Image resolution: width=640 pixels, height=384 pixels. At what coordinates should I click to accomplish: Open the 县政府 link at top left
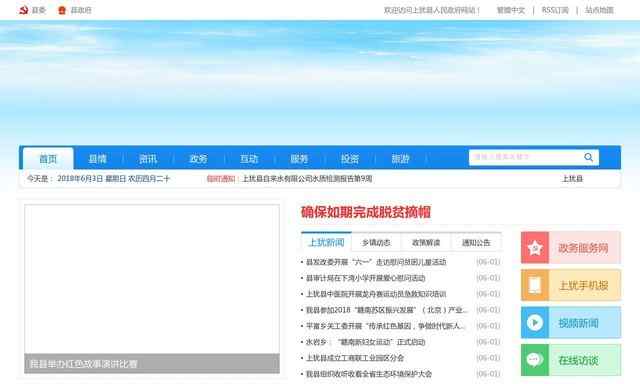(x=81, y=10)
